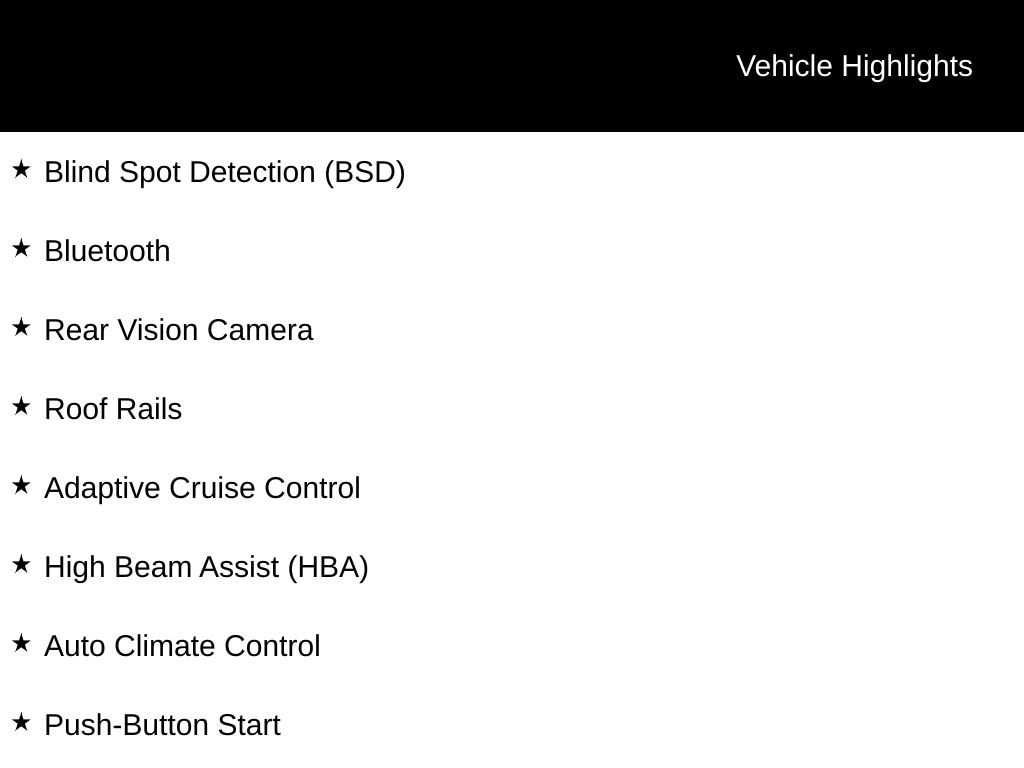
Task: Click the '(BSD)' abbreviation text
Action: (365, 172)
